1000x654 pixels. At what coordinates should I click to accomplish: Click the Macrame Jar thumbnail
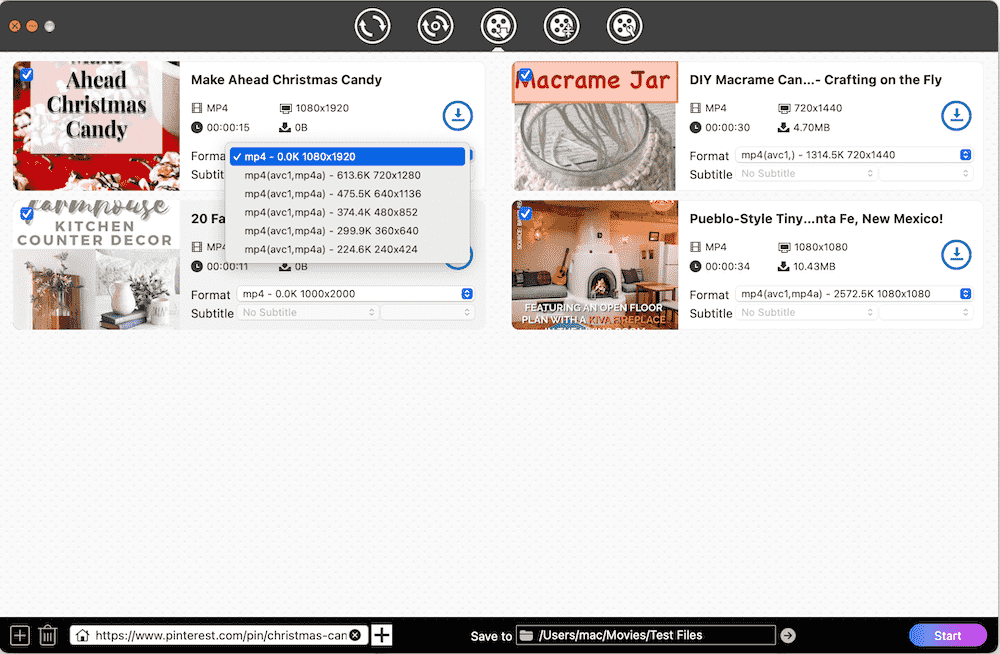coord(594,126)
